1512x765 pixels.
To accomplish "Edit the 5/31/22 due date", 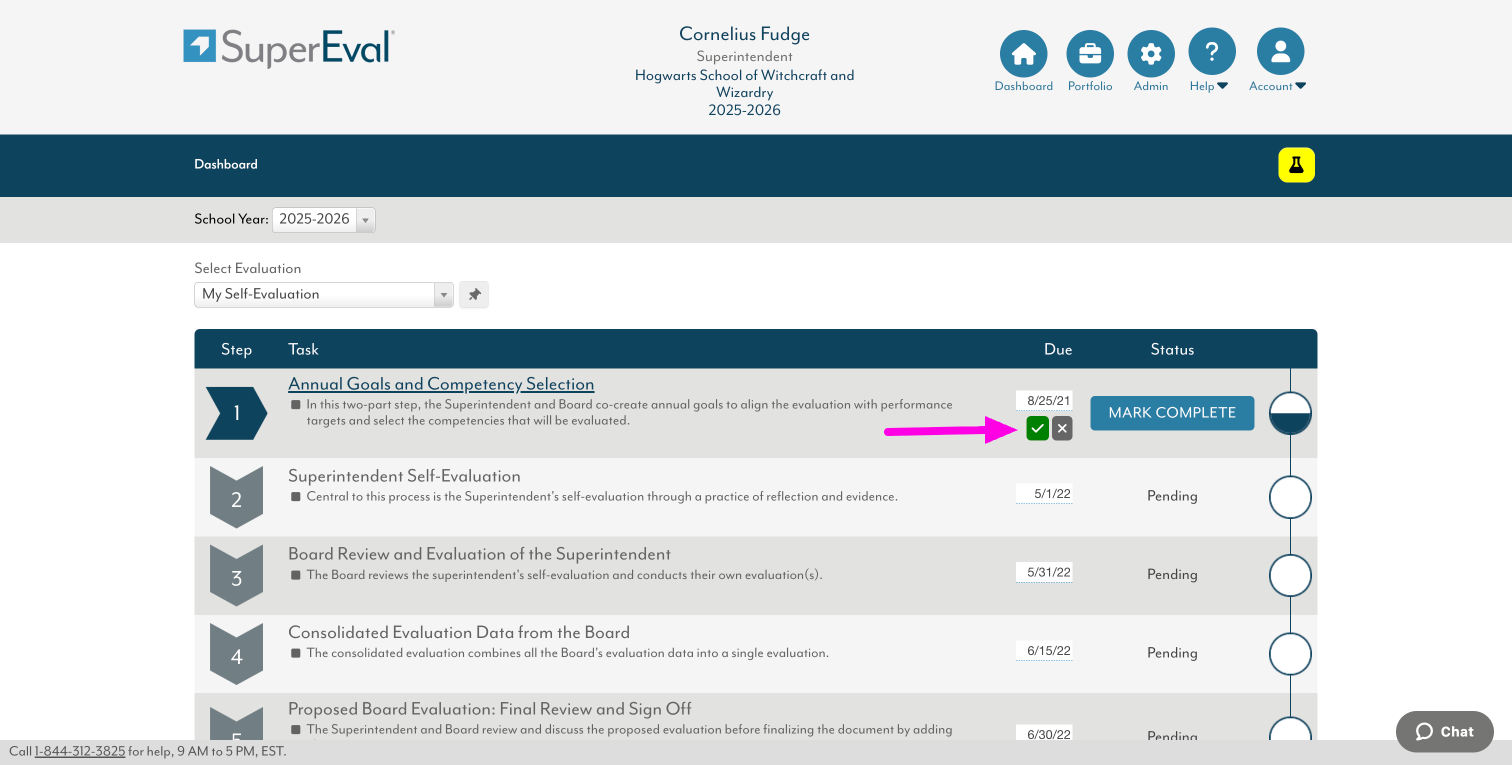I will point(1044,572).
